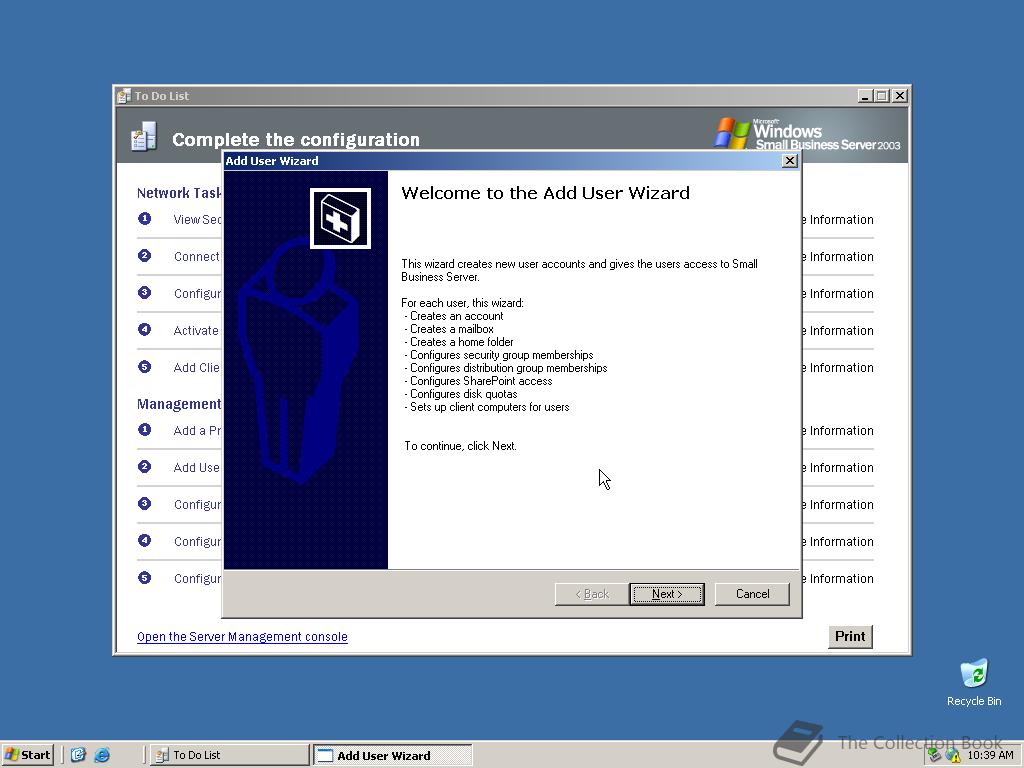The height and width of the screenshot is (768, 1024).
Task: Open the Add Use management task
Action: [x=197, y=468]
